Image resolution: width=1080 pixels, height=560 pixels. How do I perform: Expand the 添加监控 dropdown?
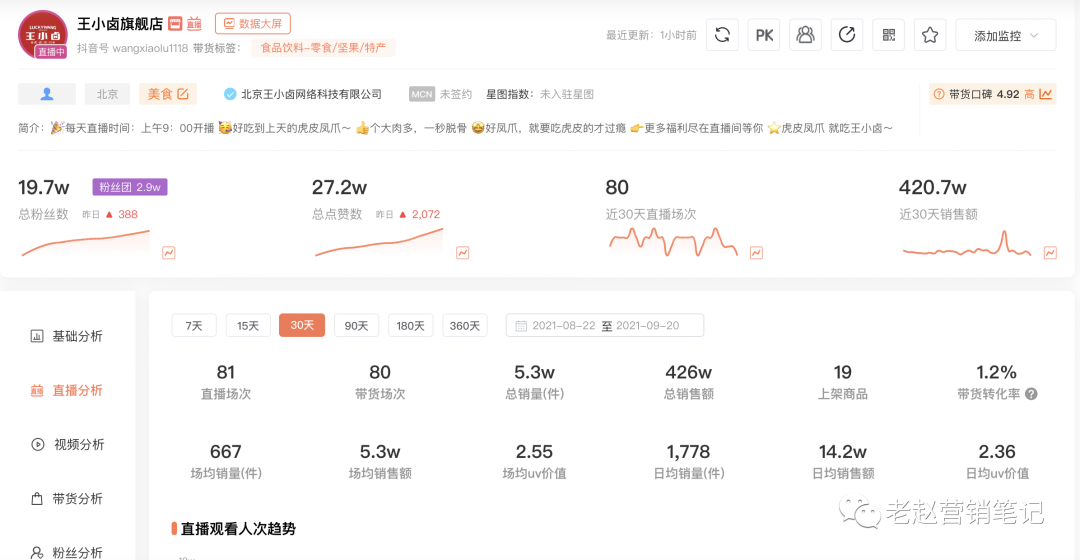[1006, 36]
